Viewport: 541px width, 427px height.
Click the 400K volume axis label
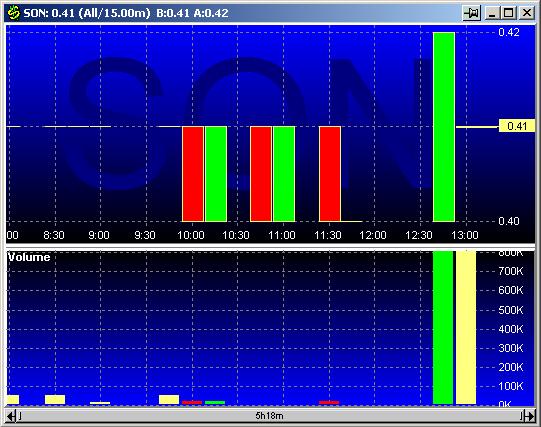click(511, 329)
